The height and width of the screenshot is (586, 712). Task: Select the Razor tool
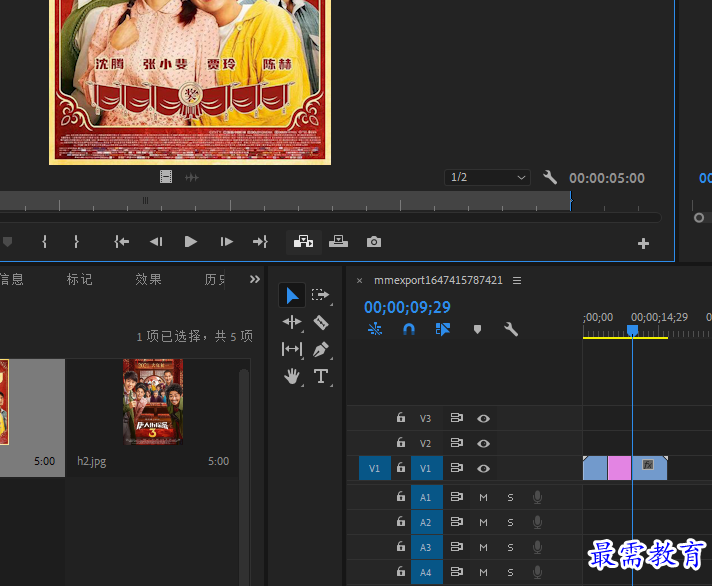(x=321, y=323)
